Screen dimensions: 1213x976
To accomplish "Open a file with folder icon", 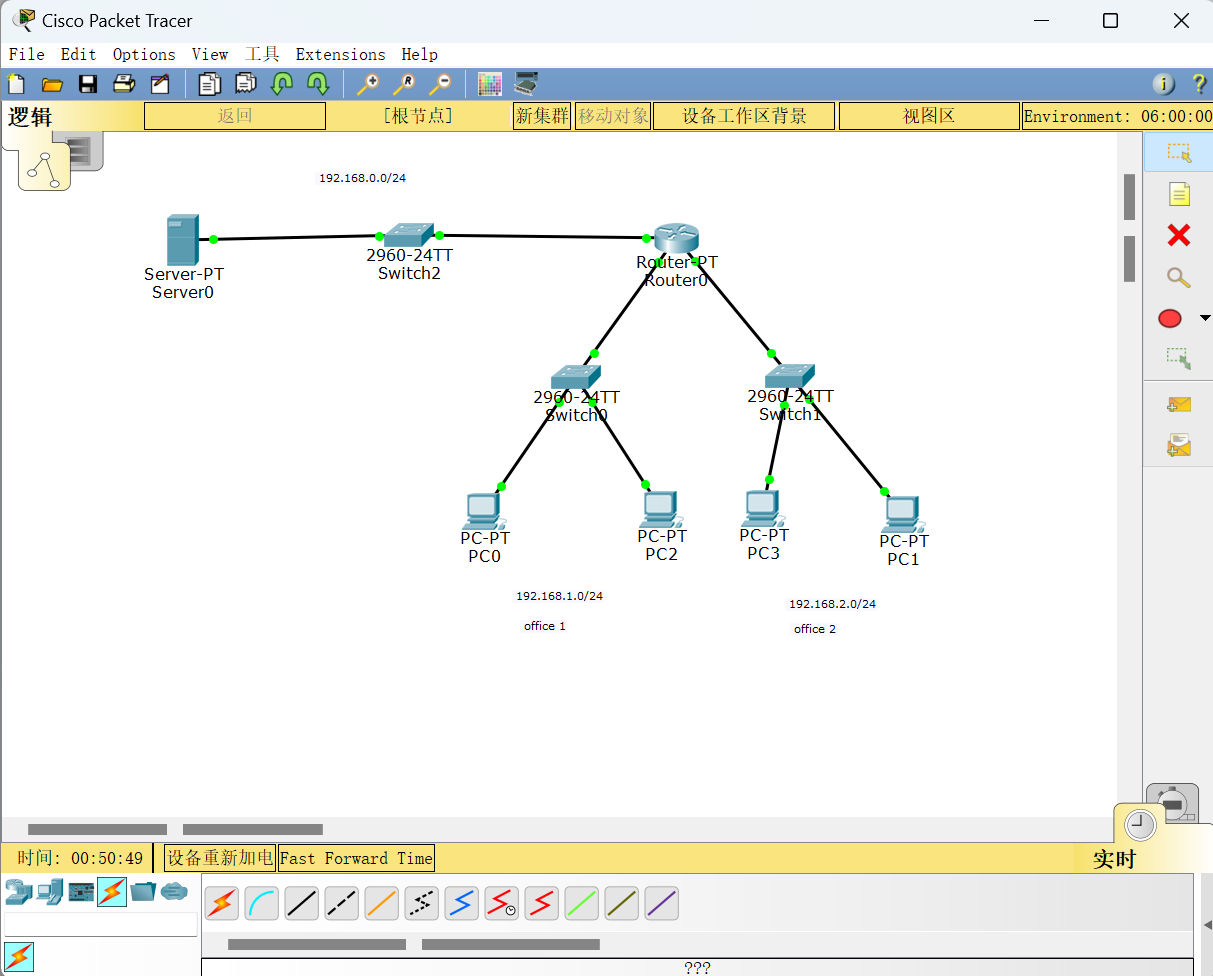I will (52, 84).
